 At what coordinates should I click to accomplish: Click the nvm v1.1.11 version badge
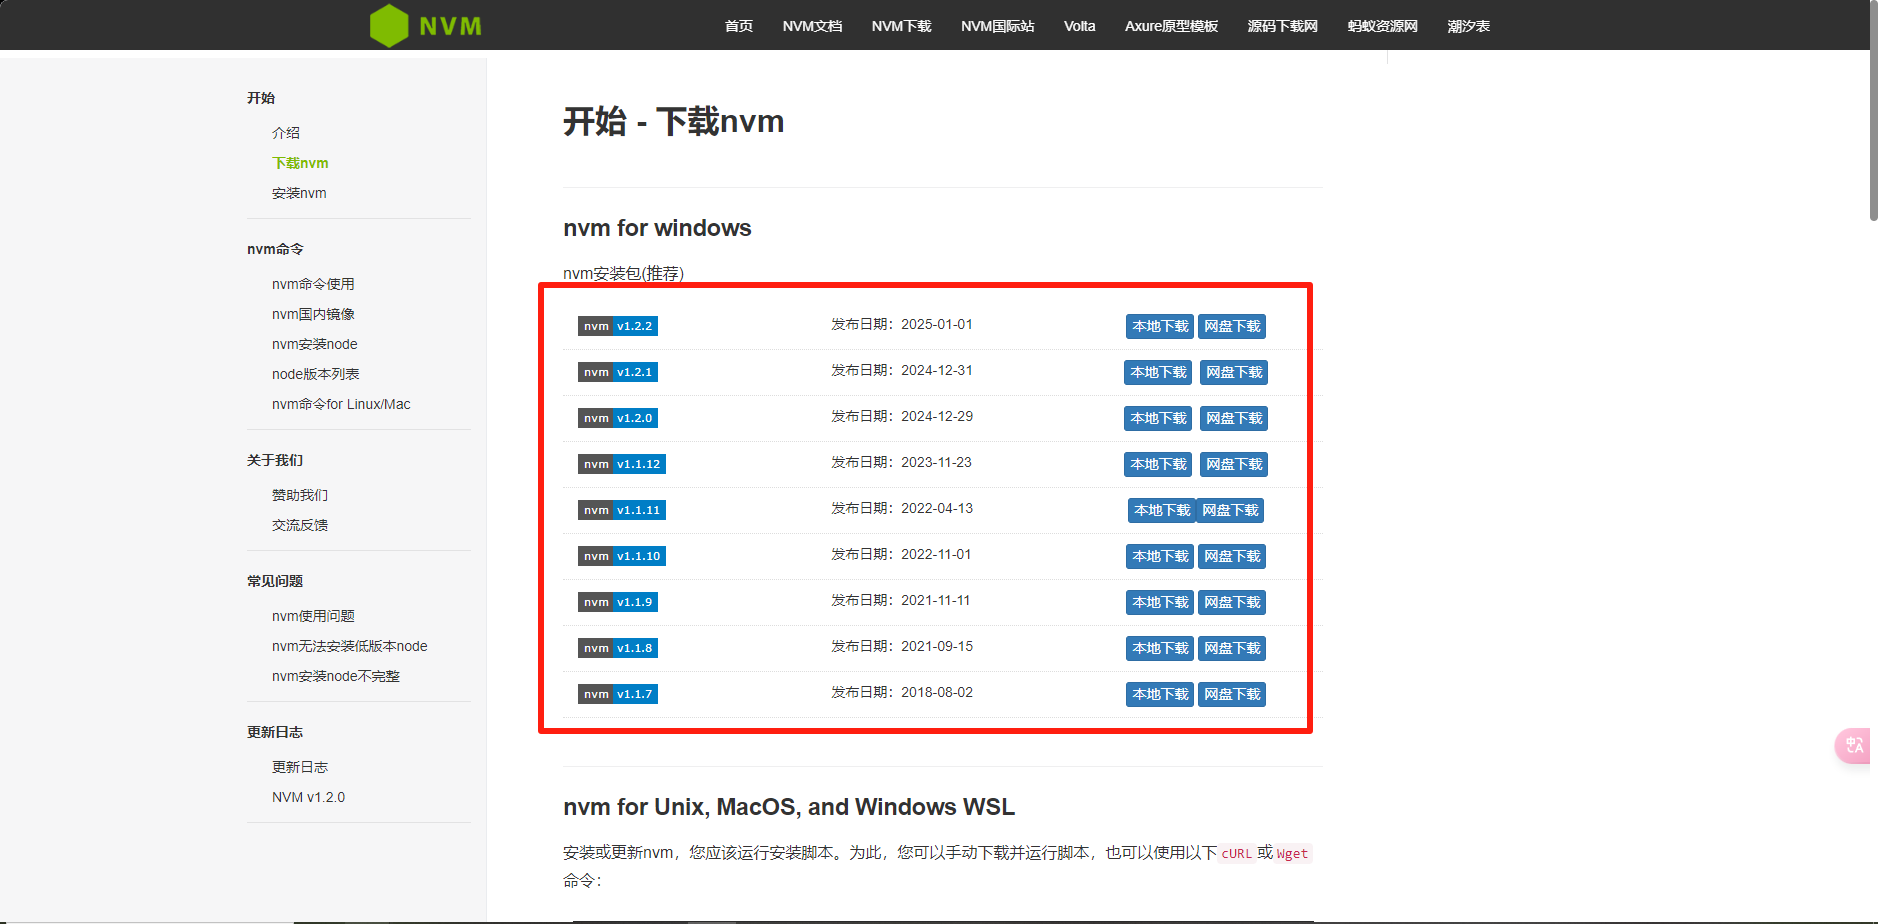622,510
